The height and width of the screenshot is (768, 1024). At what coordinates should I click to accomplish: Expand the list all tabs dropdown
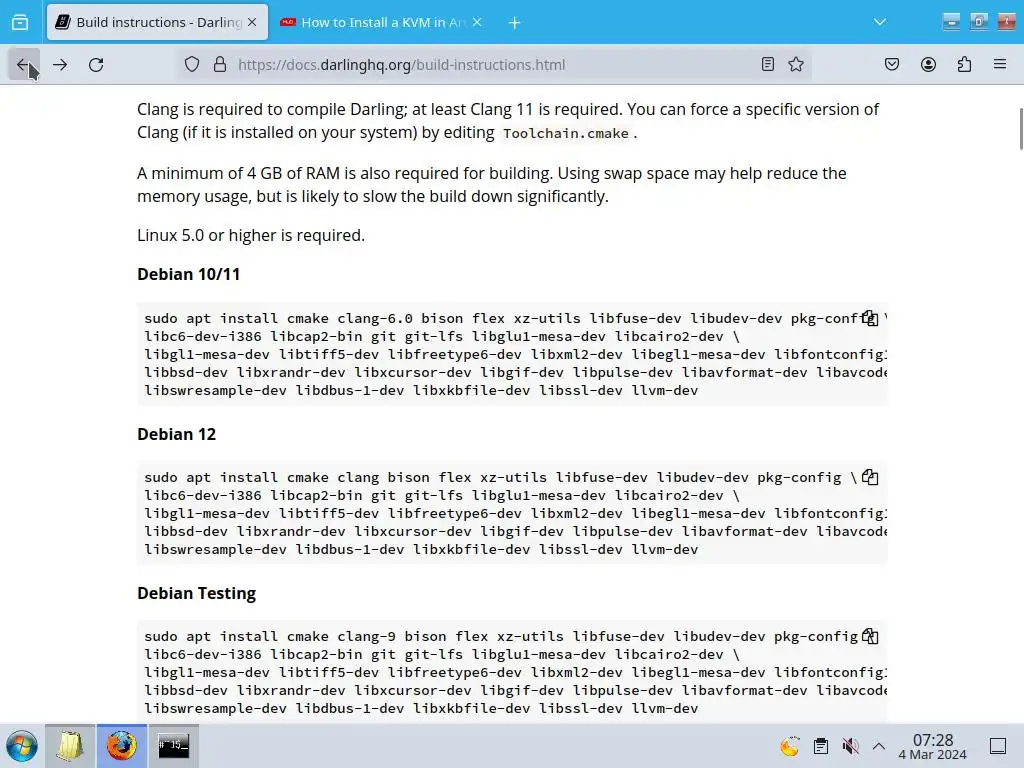tap(880, 22)
